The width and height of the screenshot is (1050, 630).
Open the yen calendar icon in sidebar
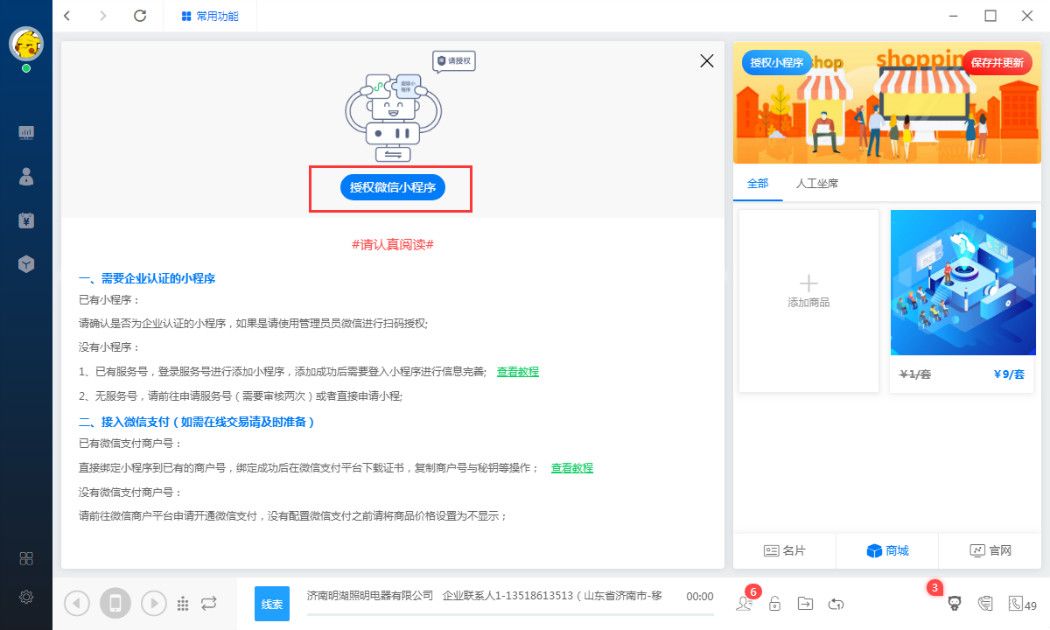tap(26, 220)
